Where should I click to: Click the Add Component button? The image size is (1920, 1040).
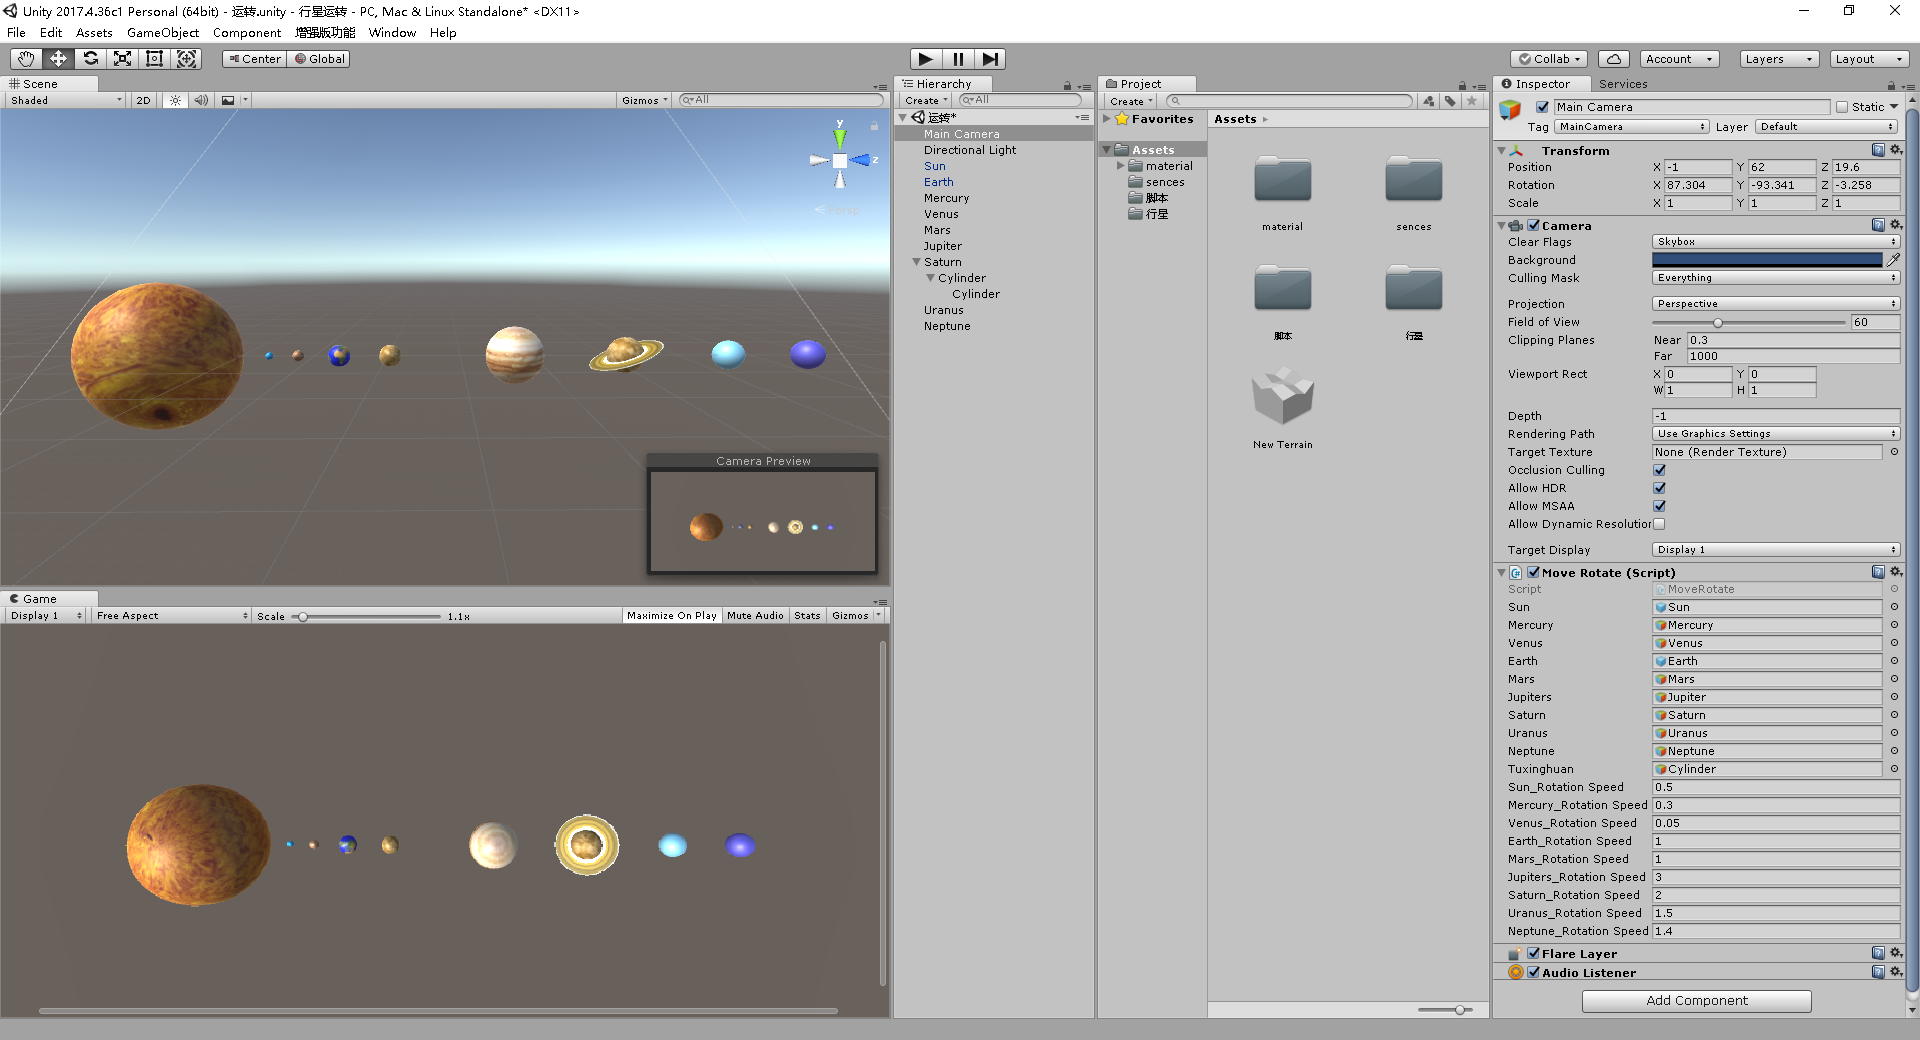pyautogui.click(x=1696, y=1000)
